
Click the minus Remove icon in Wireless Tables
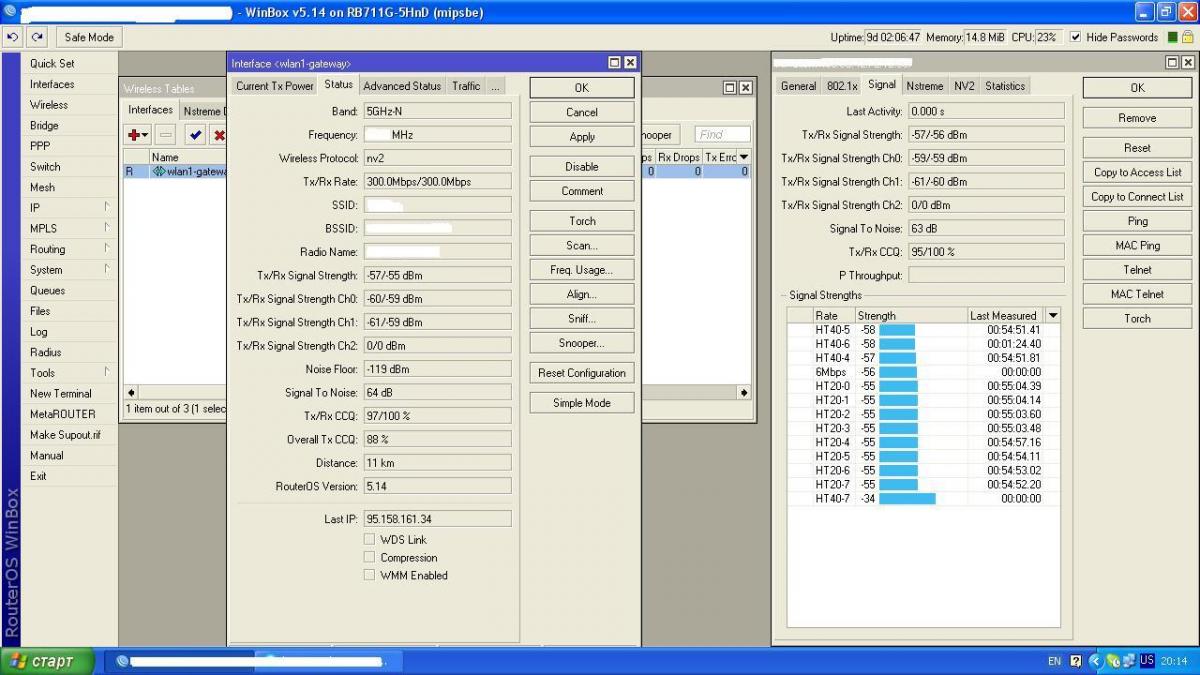[166, 135]
